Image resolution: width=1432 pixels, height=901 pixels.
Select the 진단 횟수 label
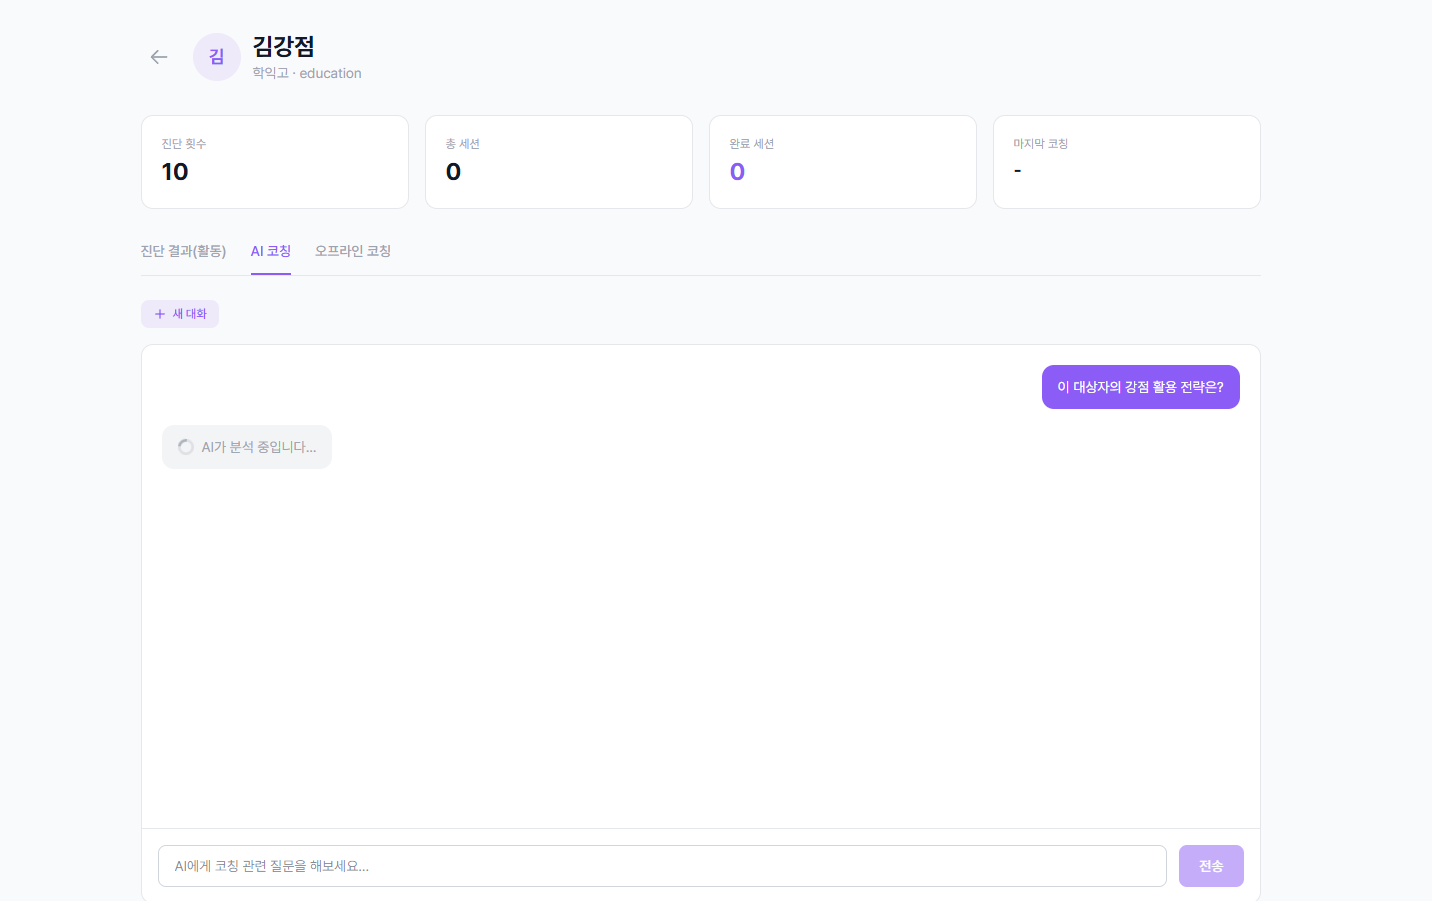pos(184,144)
